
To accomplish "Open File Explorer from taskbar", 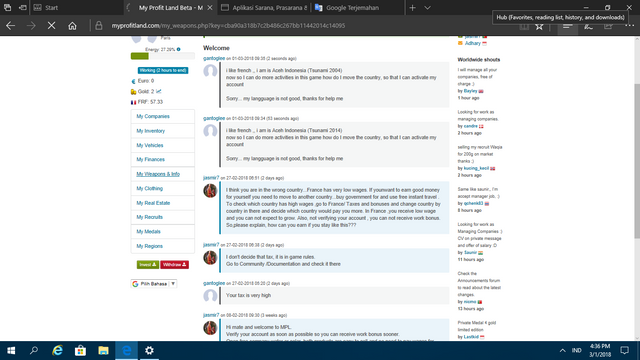I will click(103, 351).
